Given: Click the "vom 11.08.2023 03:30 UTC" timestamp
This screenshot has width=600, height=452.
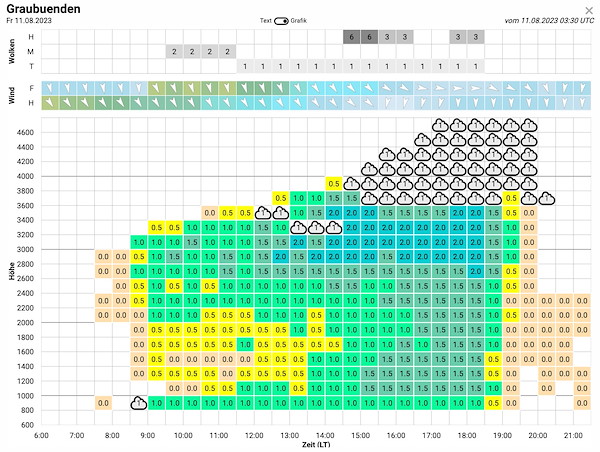Looking at the screenshot, I should (x=549, y=21).
